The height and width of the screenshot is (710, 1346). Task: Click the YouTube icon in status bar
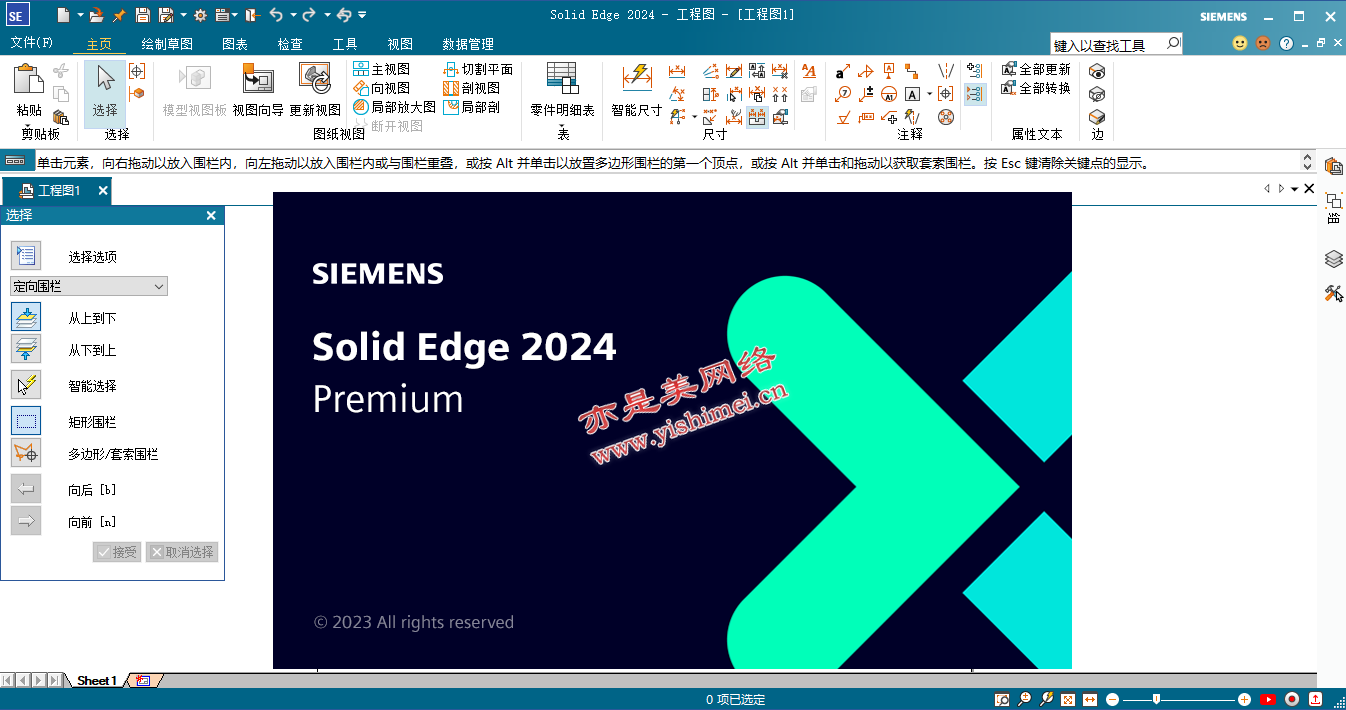tap(1268, 699)
